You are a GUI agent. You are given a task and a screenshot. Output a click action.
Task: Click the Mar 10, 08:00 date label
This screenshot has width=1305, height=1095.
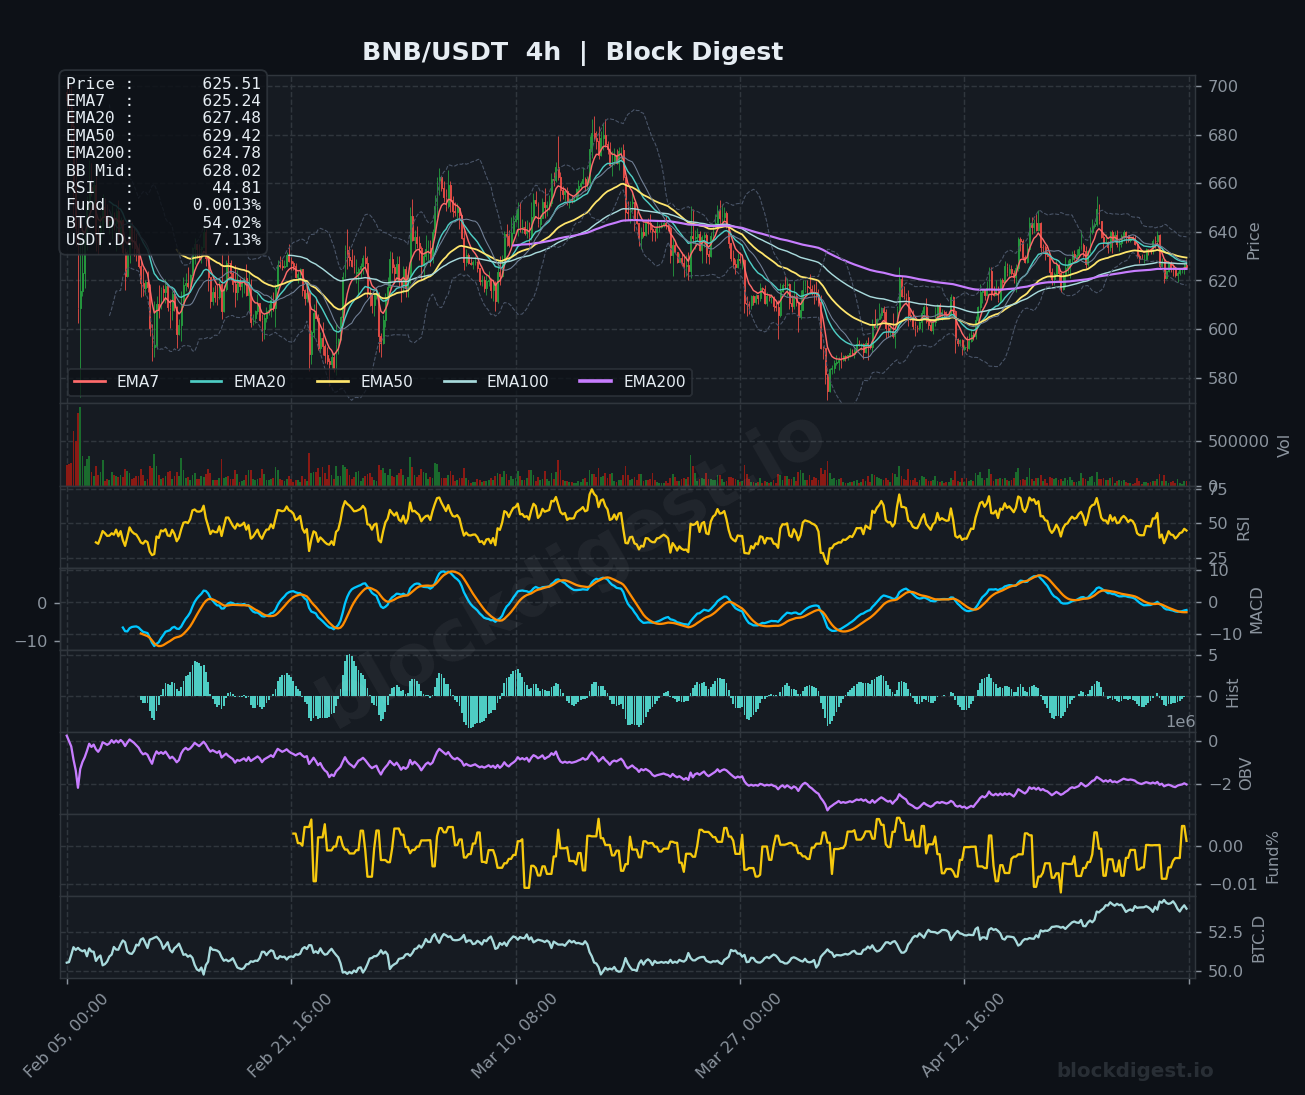click(516, 1036)
